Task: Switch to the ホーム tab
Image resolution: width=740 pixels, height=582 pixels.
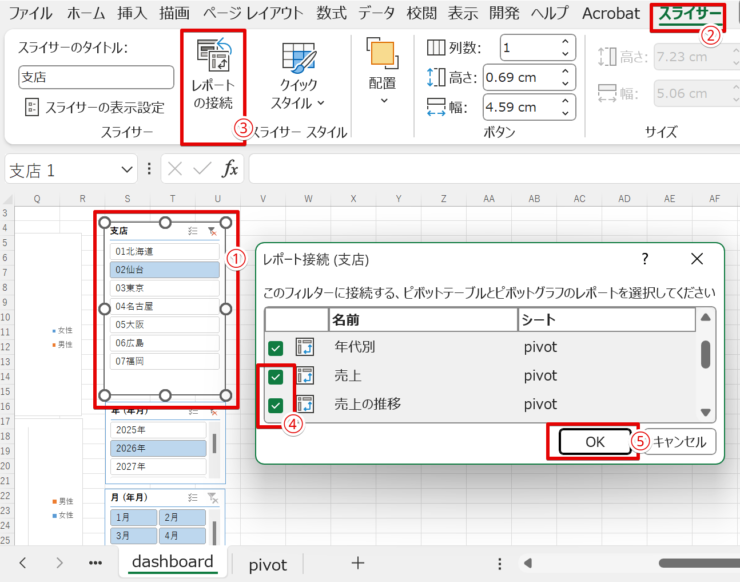Action: point(86,13)
